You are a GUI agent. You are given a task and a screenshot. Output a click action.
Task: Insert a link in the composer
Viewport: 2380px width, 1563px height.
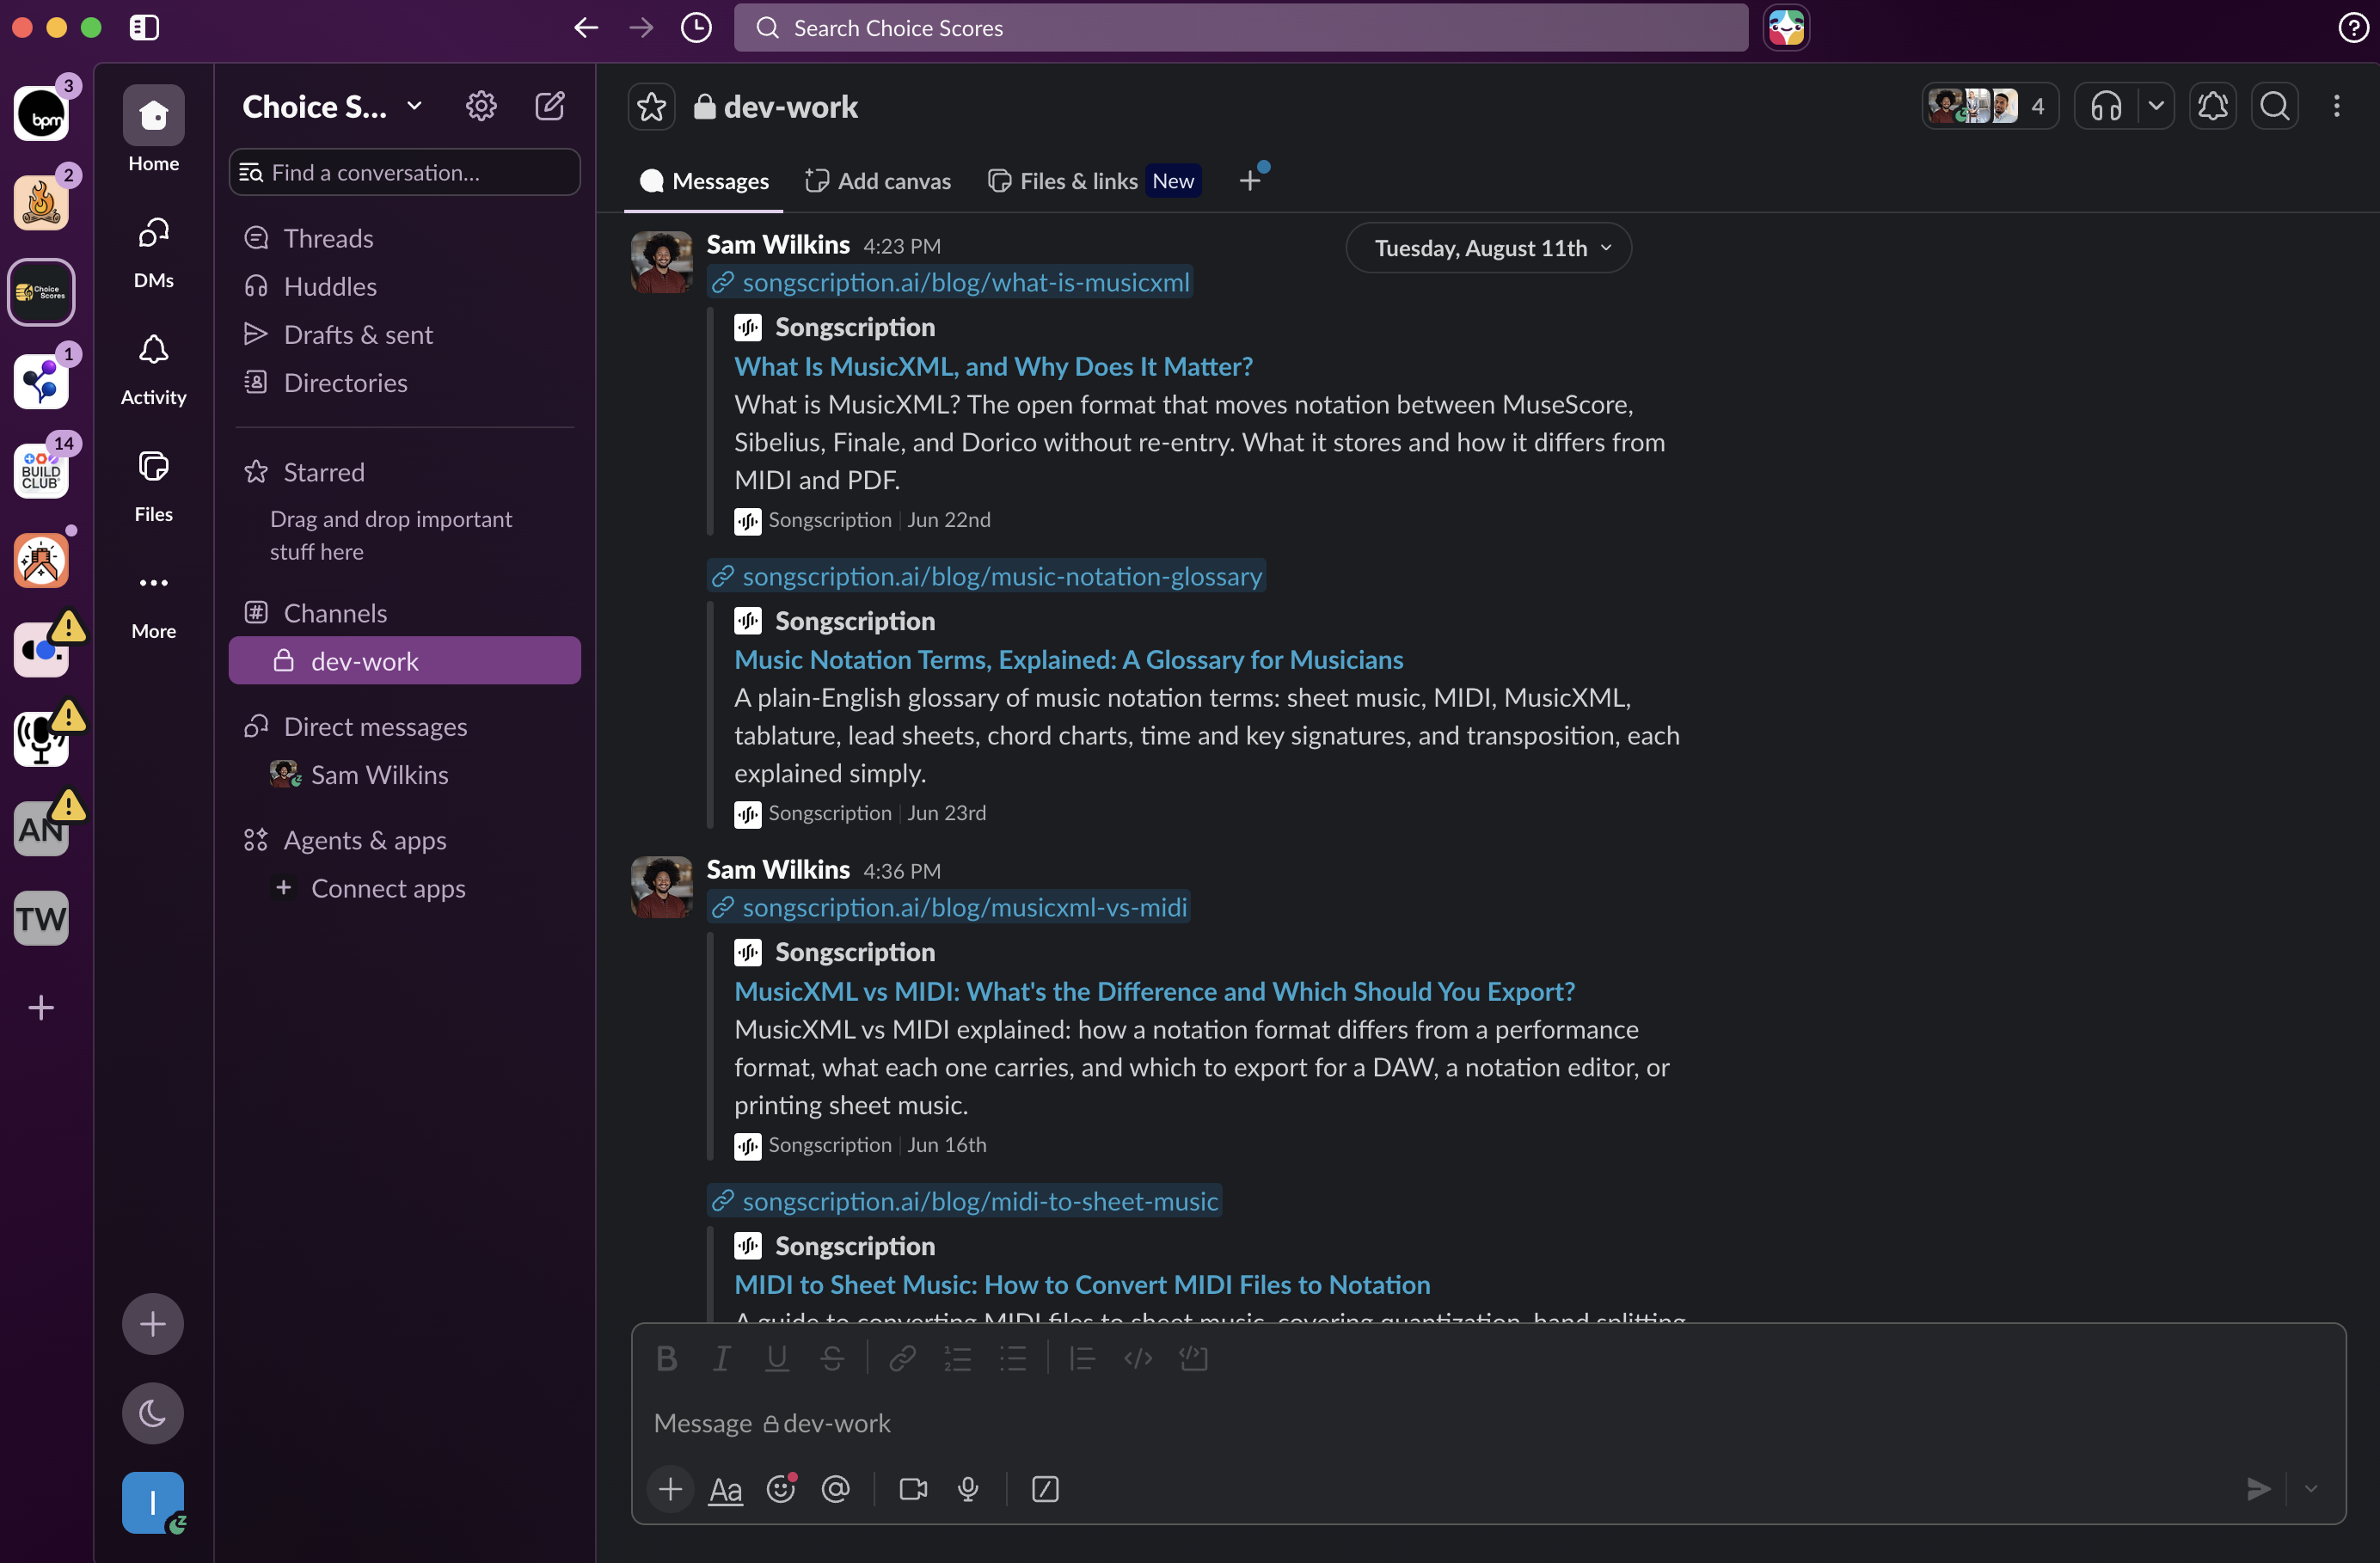coord(902,1359)
